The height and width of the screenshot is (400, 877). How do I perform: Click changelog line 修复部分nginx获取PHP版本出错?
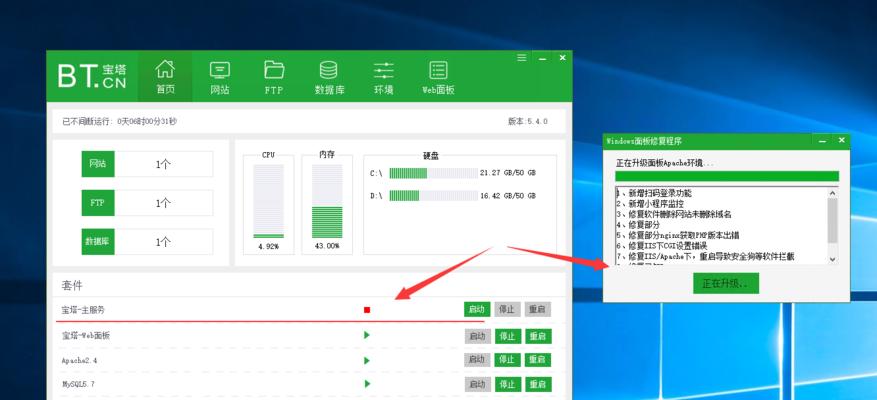click(x=677, y=236)
